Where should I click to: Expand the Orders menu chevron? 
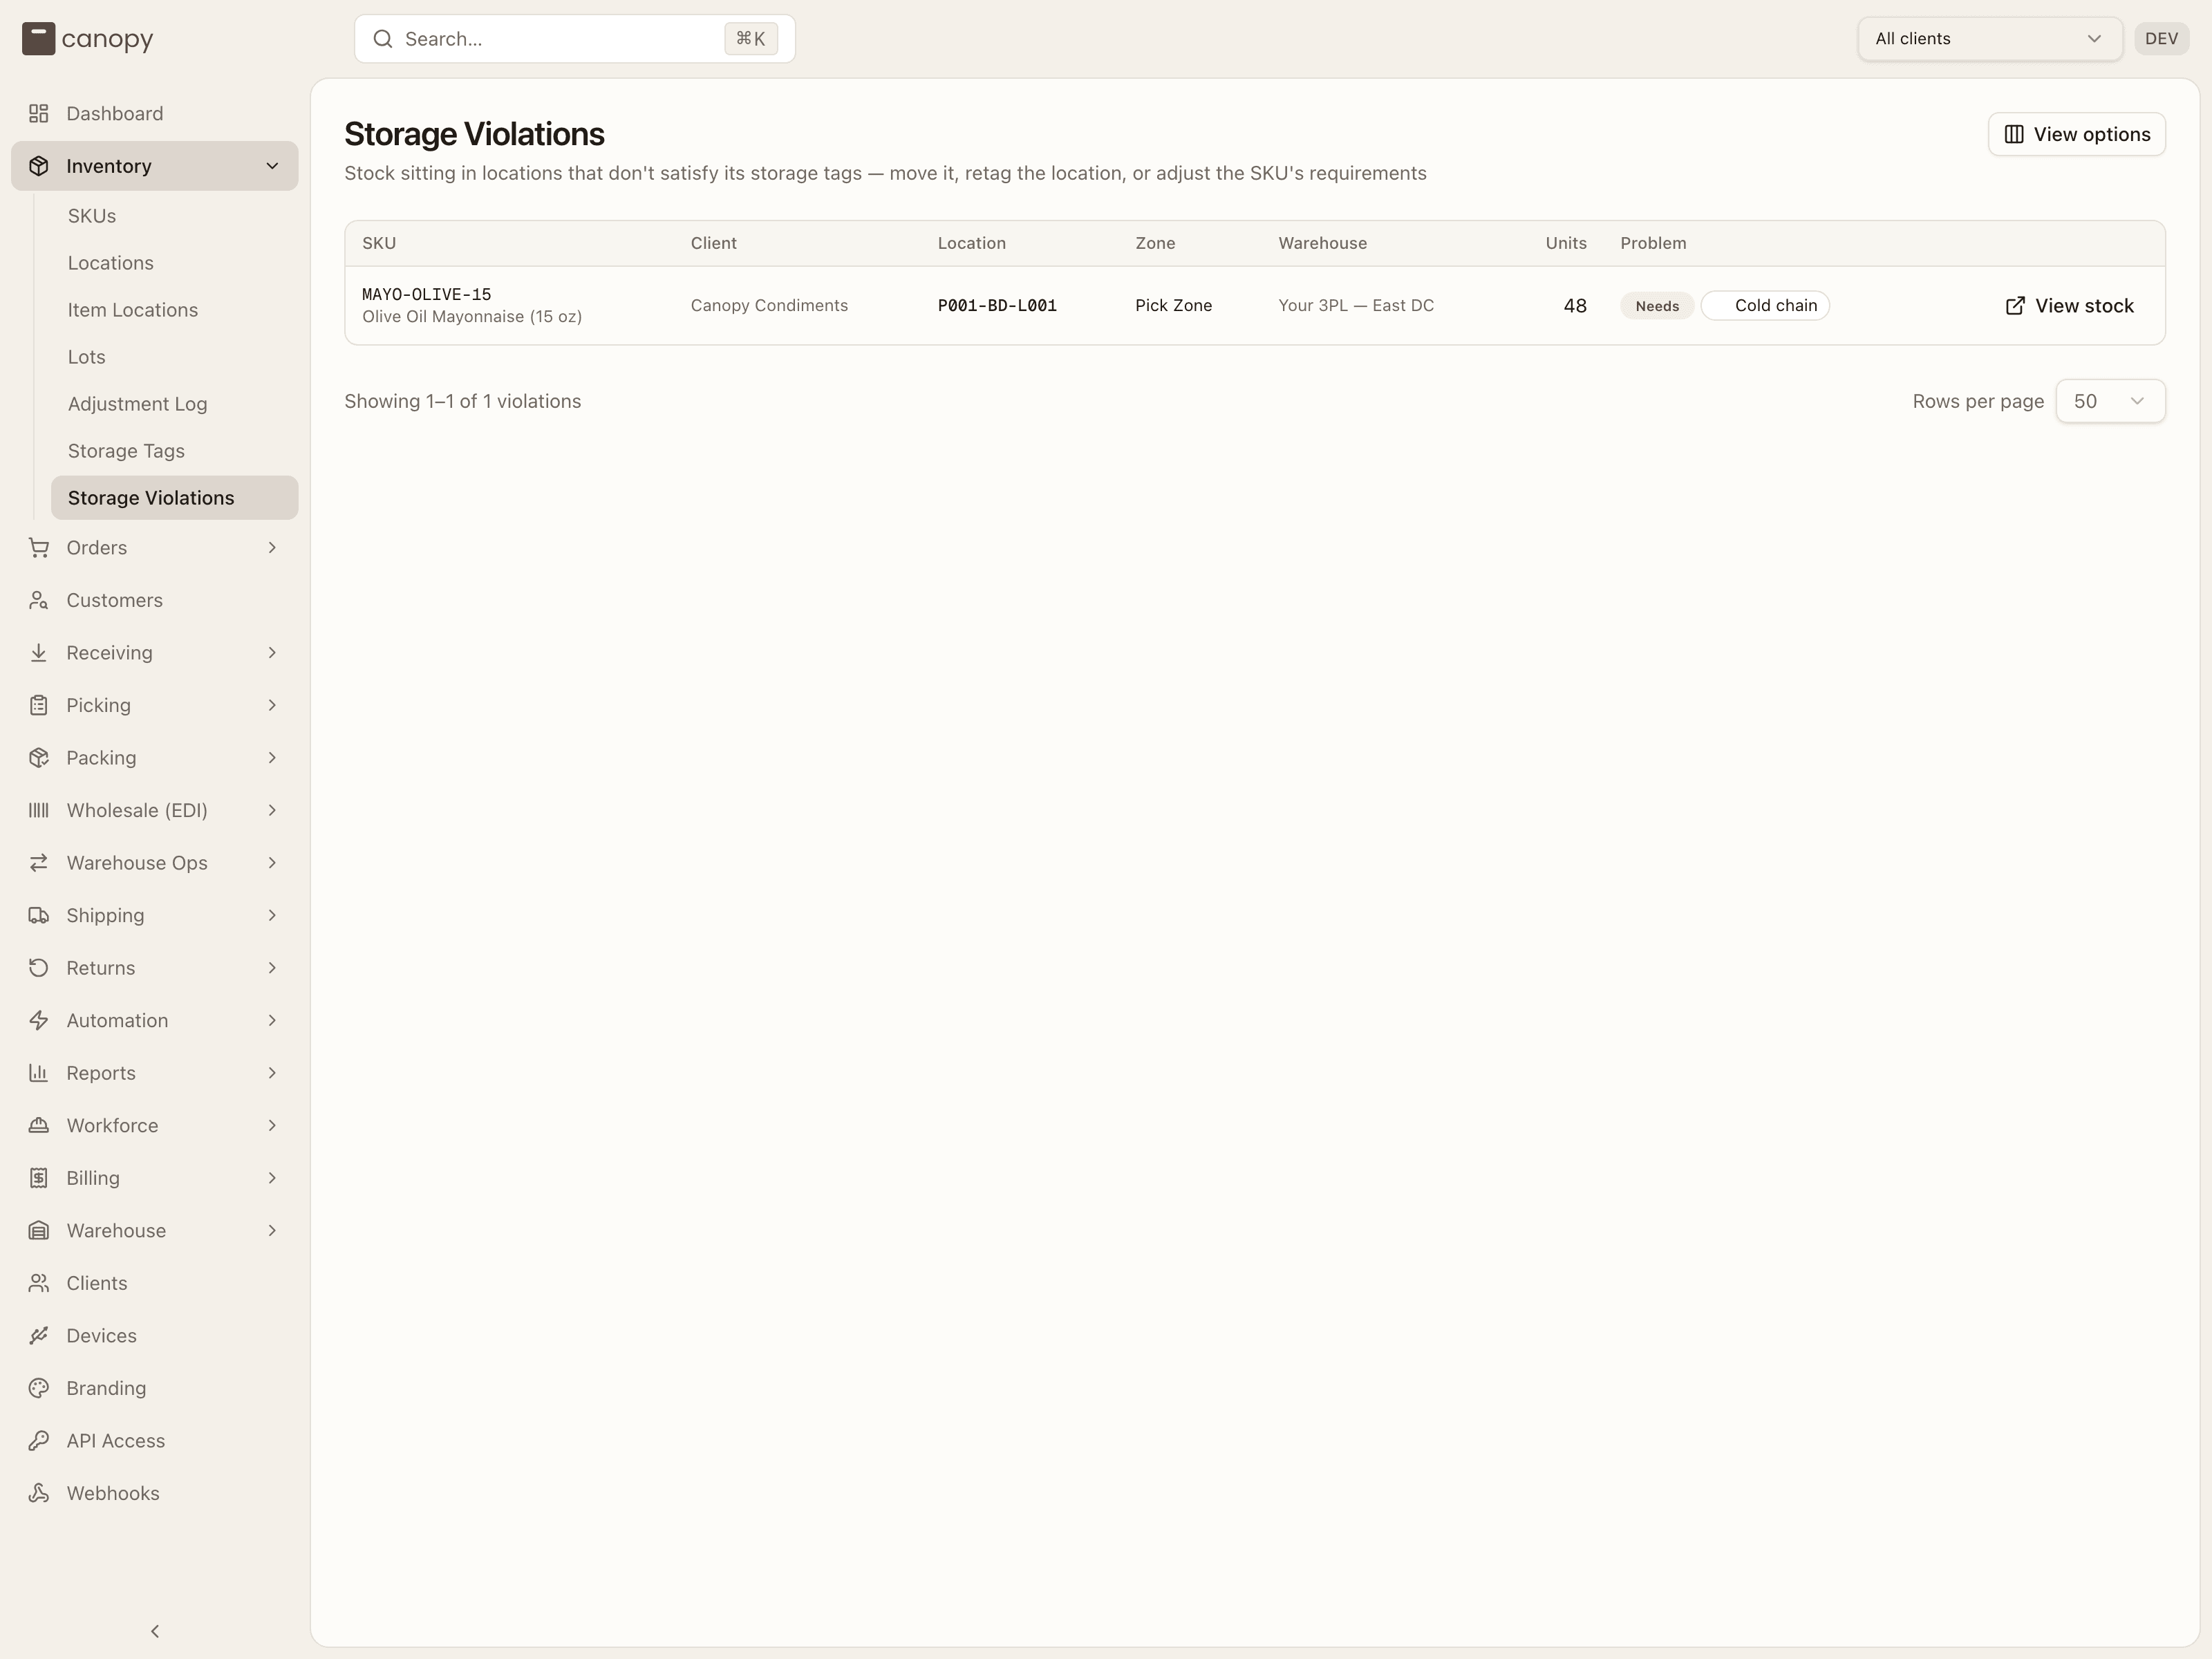click(x=272, y=548)
